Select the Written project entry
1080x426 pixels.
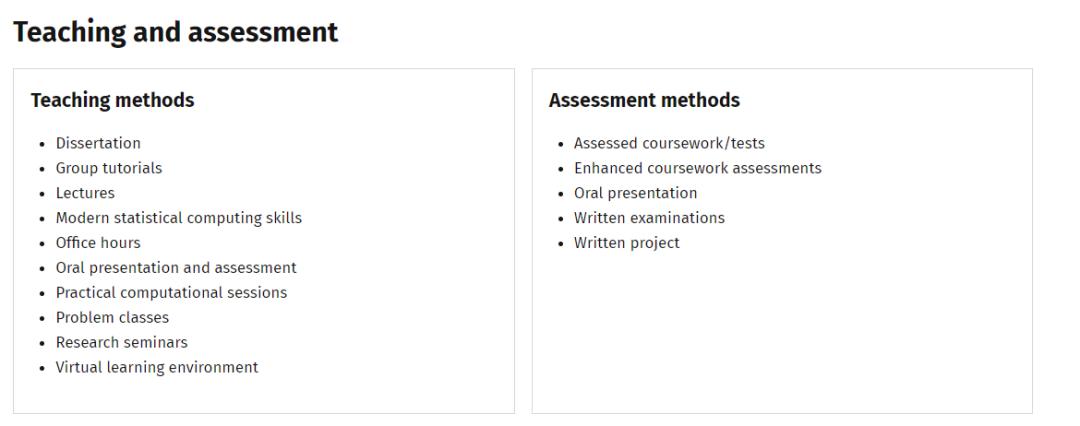coord(626,243)
